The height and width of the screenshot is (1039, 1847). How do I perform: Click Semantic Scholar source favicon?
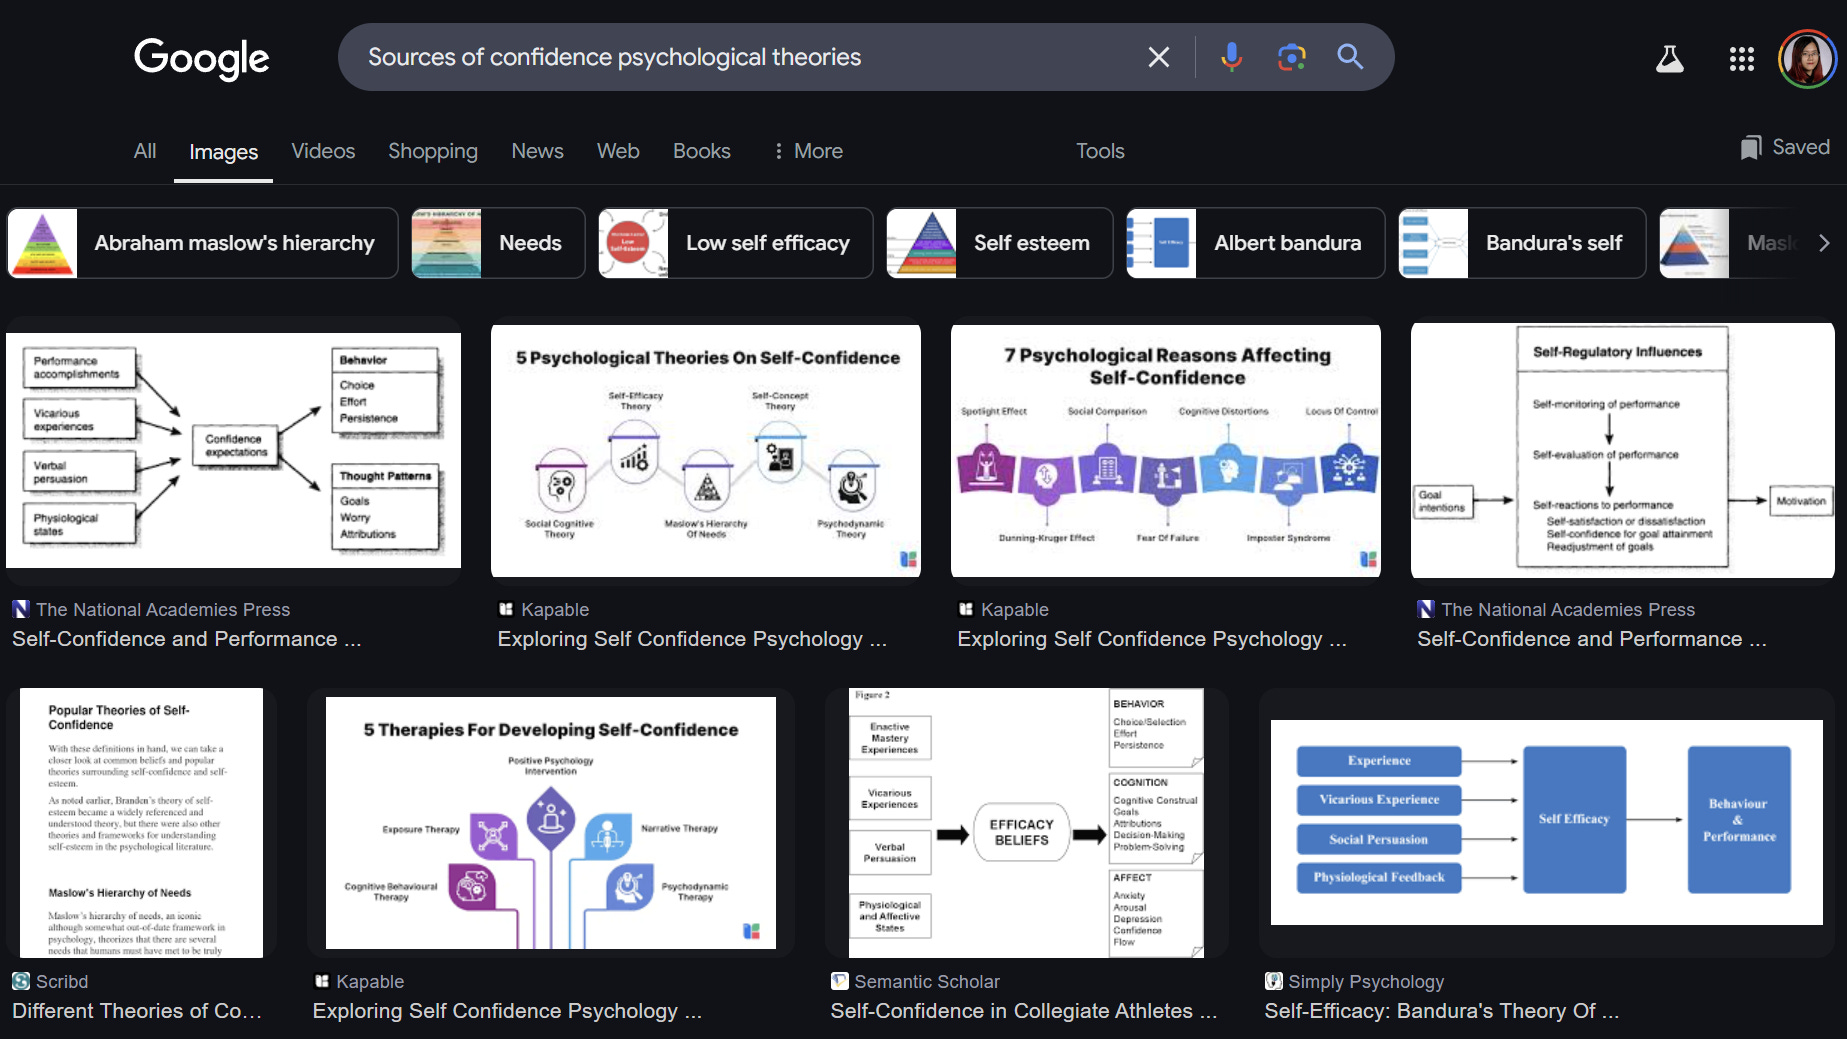coord(839,981)
